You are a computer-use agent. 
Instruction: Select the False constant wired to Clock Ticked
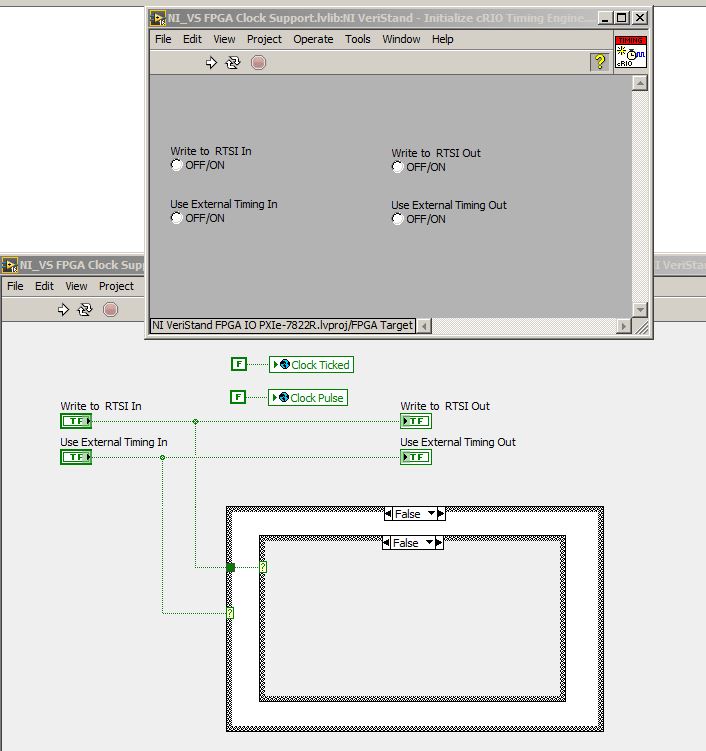coord(239,364)
